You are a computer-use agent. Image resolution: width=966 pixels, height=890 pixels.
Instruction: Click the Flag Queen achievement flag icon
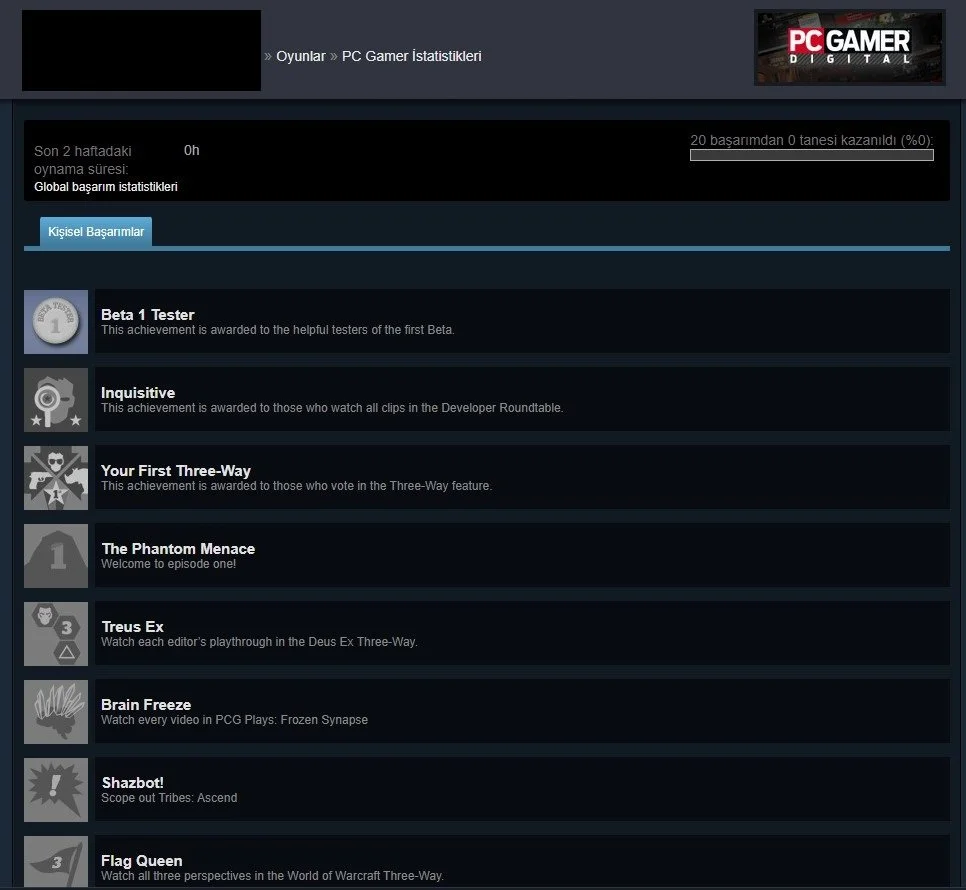pos(56,862)
